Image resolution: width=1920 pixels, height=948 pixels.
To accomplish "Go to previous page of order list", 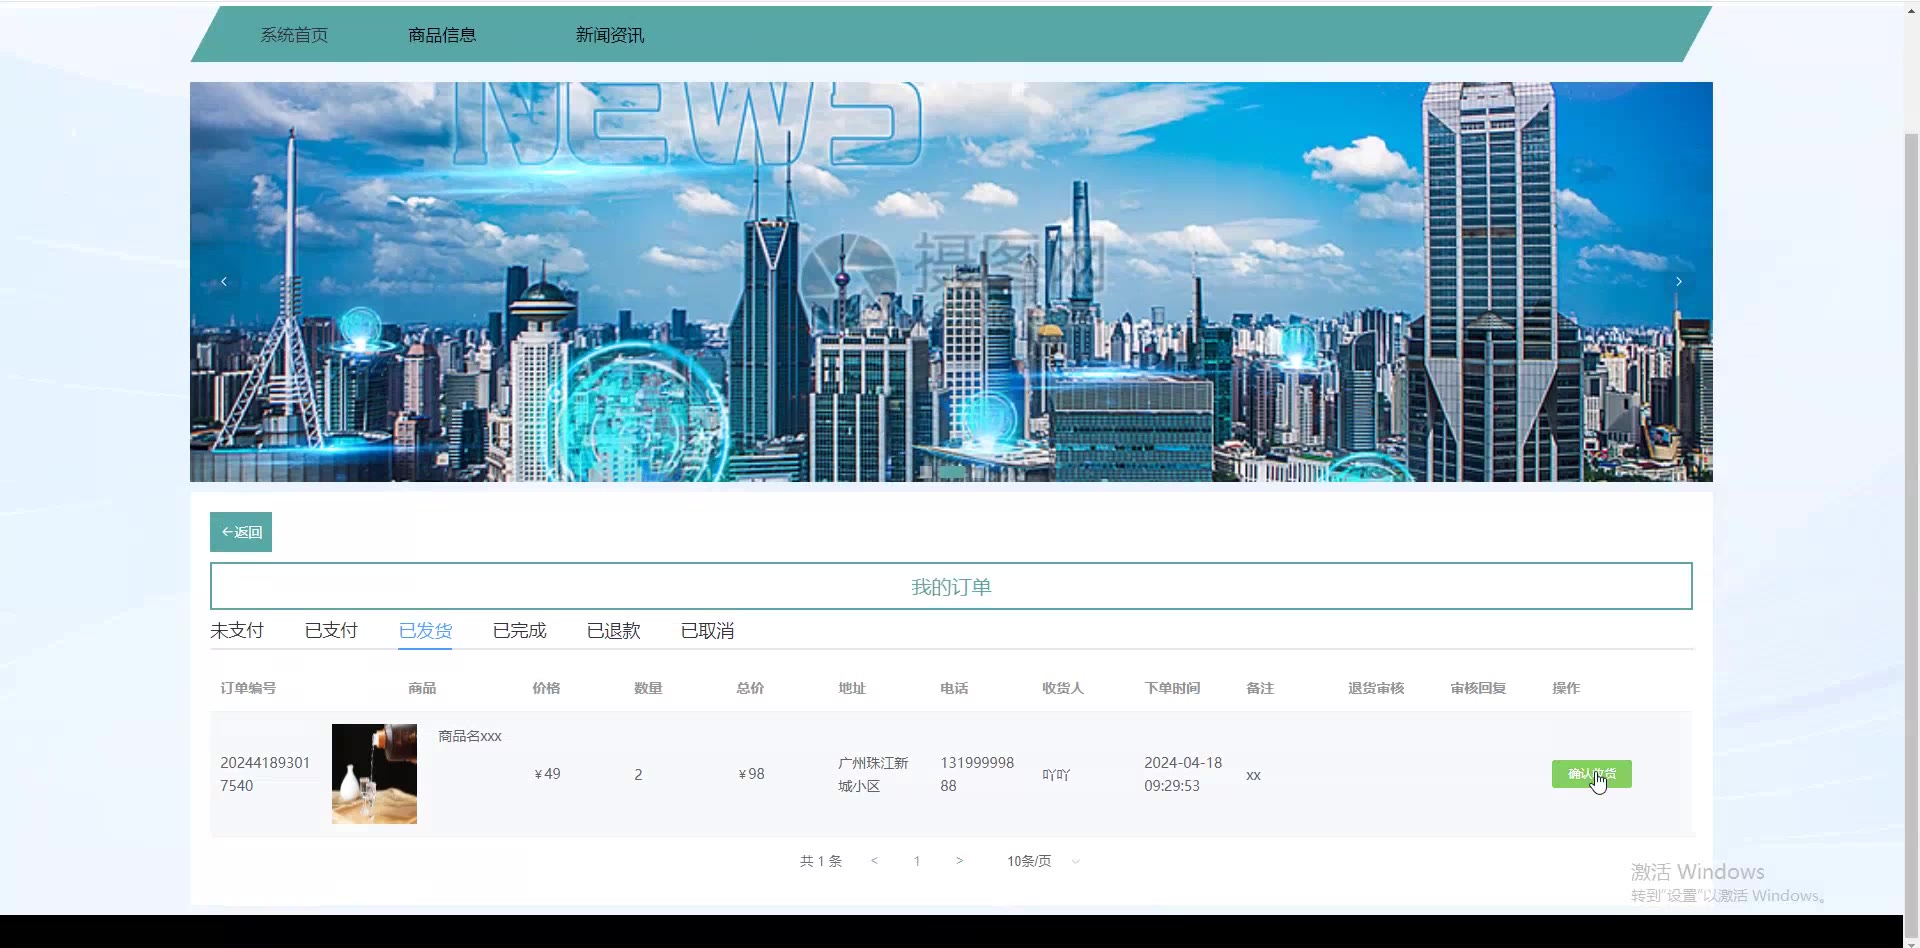I will pos(874,861).
